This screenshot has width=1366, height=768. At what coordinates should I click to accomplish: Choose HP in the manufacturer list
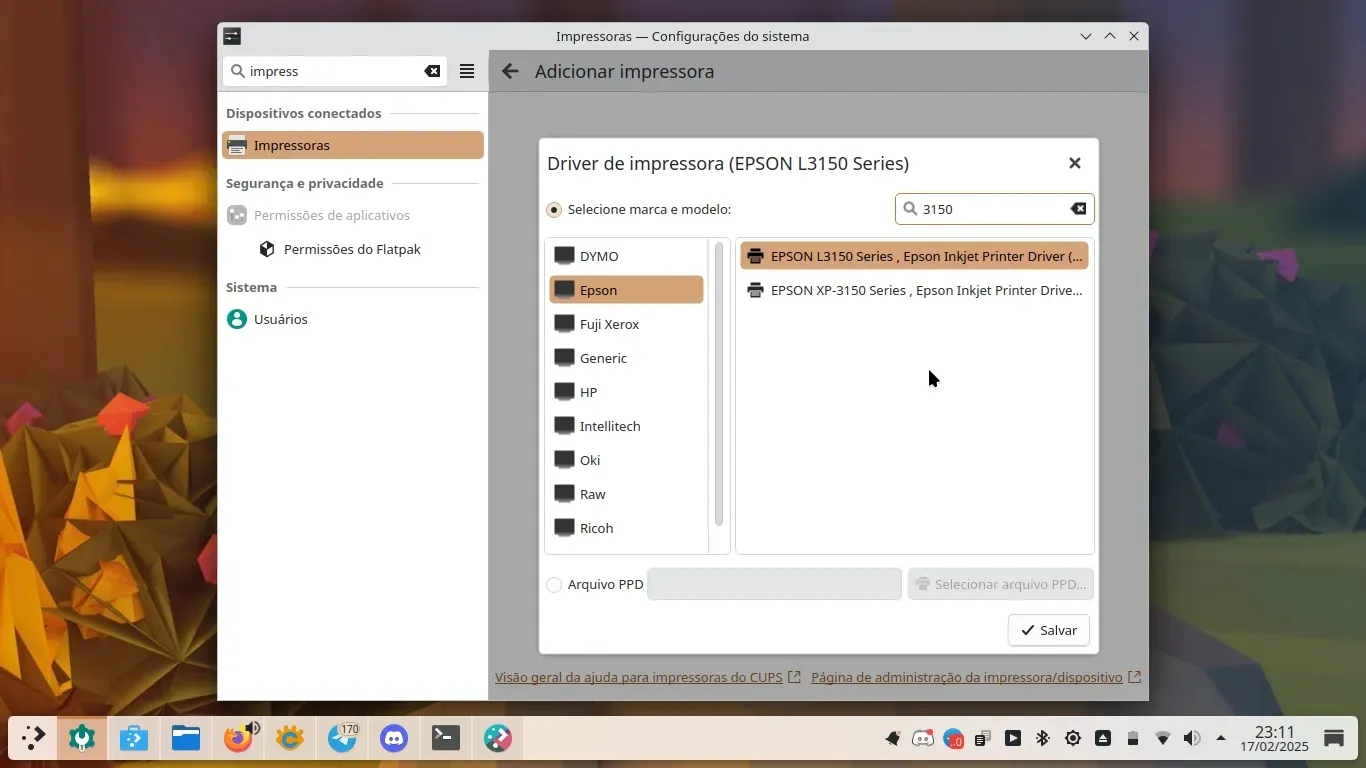pos(588,392)
